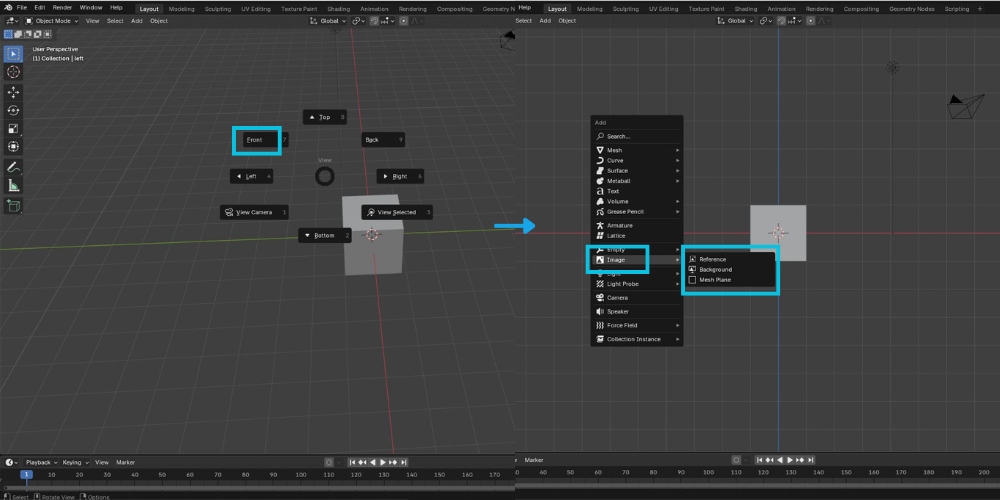Expand the Playback dropdown in timeline
The height and width of the screenshot is (500, 1000).
(x=40, y=462)
